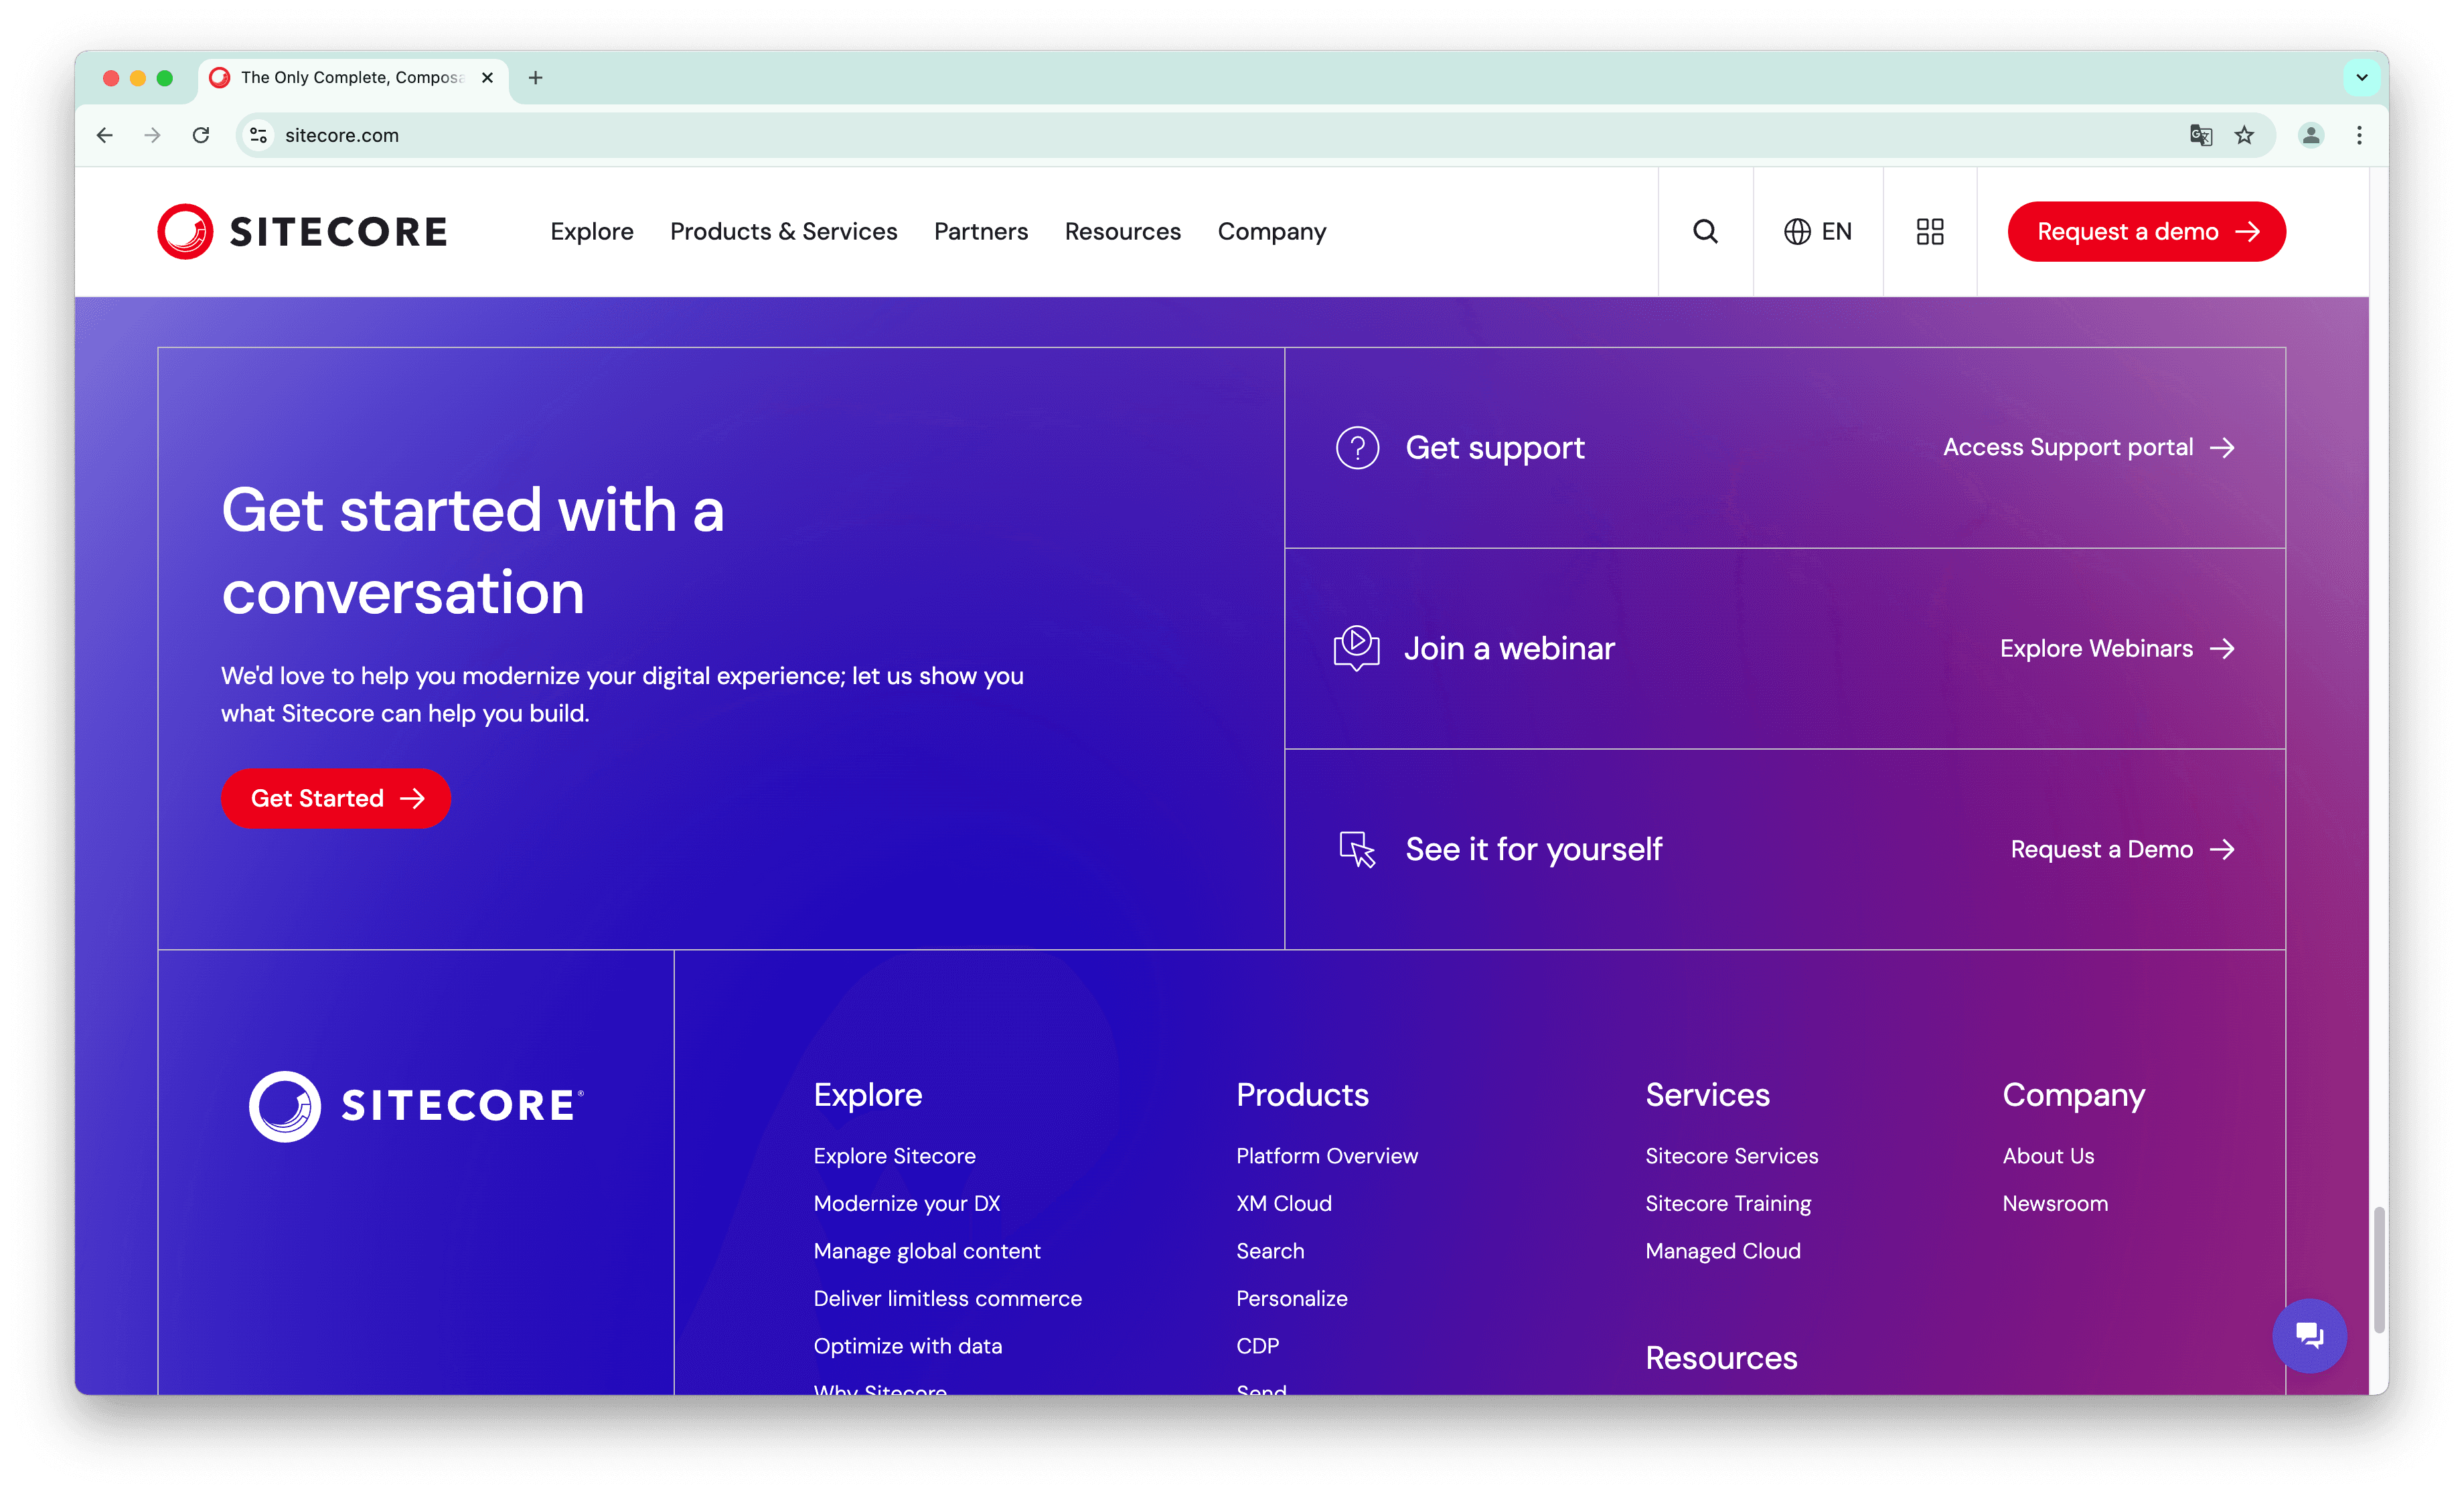Open the chat bubble widget
The height and width of the screenshot is (1494, 2464).
[x=2308, y=1335]
